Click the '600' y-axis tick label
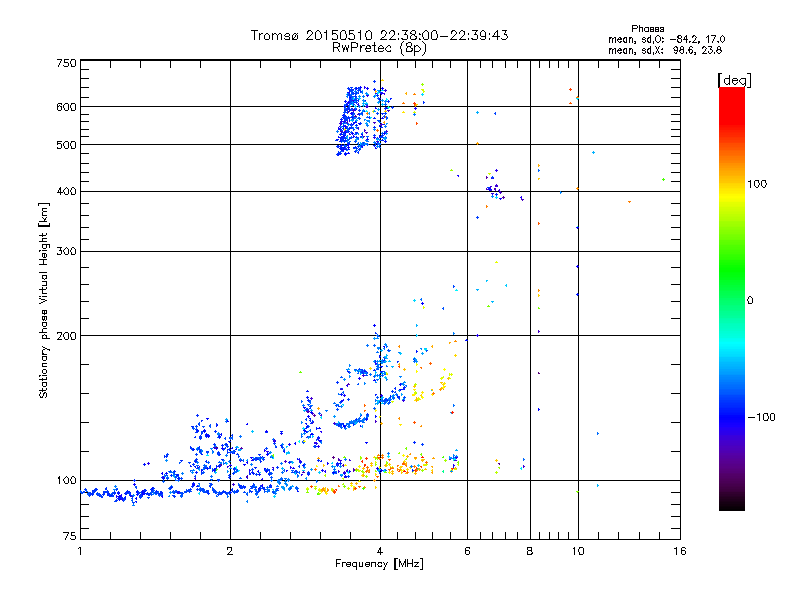Image resolution: width=800 pixels, height=600 pixels. click(66, 107)
